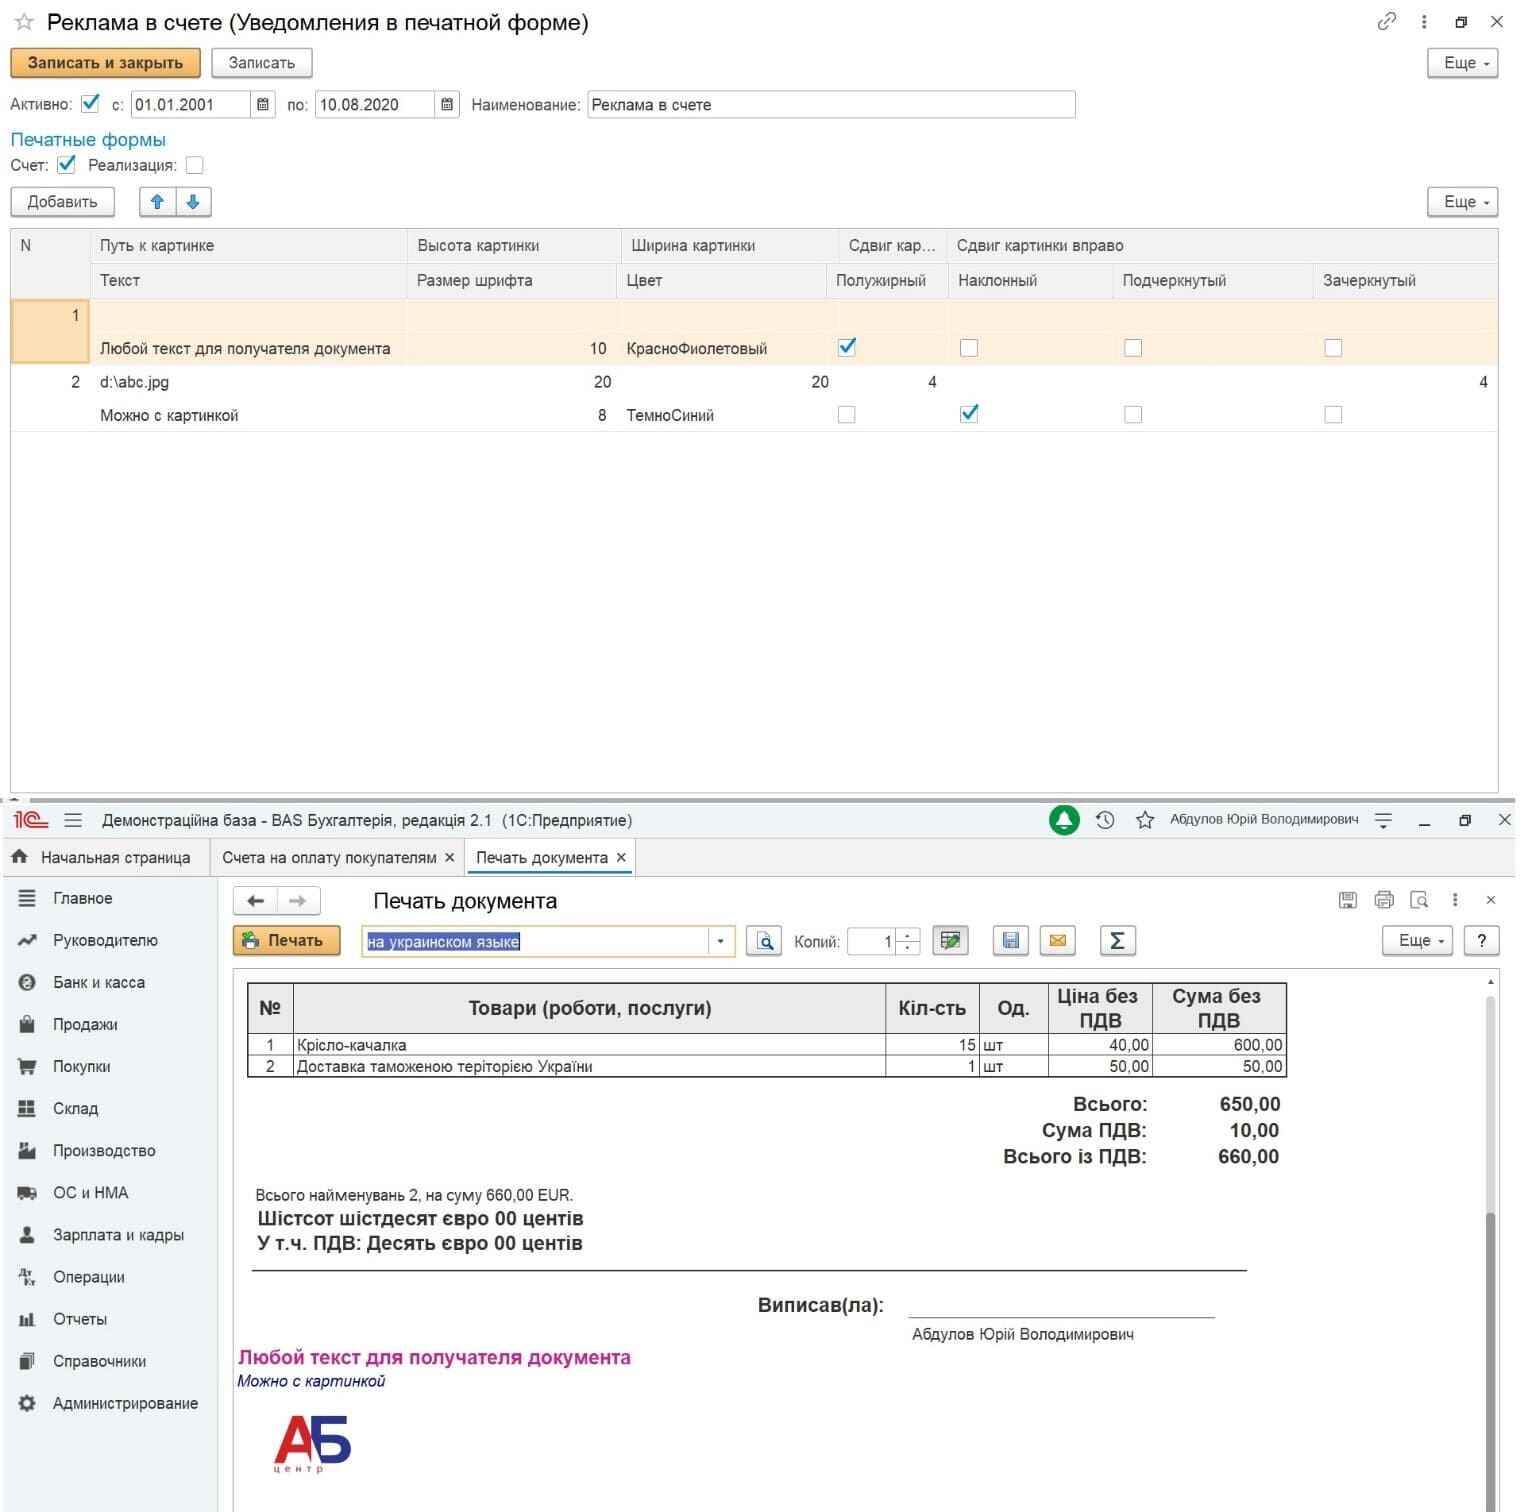Switch to Счета на оплату покупателям tab

tap(329, 858)
